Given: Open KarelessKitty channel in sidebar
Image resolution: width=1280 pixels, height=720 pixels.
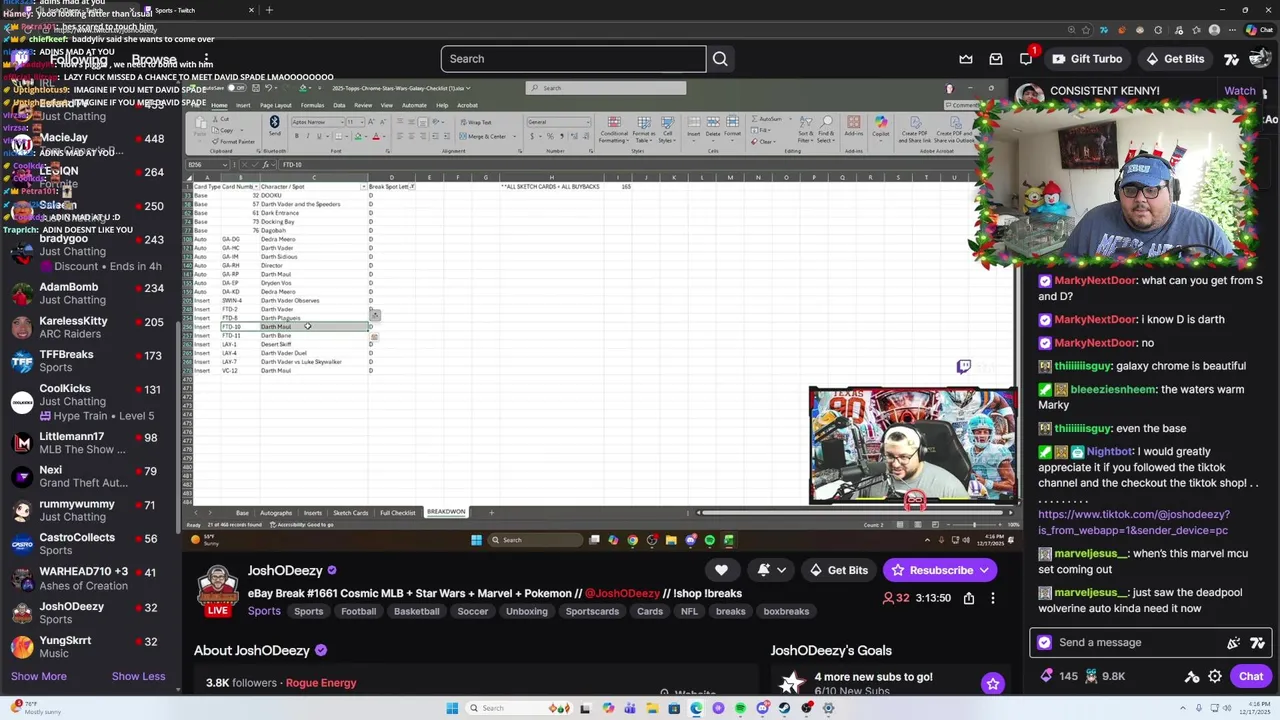Looking at the screenshot, I should [90, 327].
